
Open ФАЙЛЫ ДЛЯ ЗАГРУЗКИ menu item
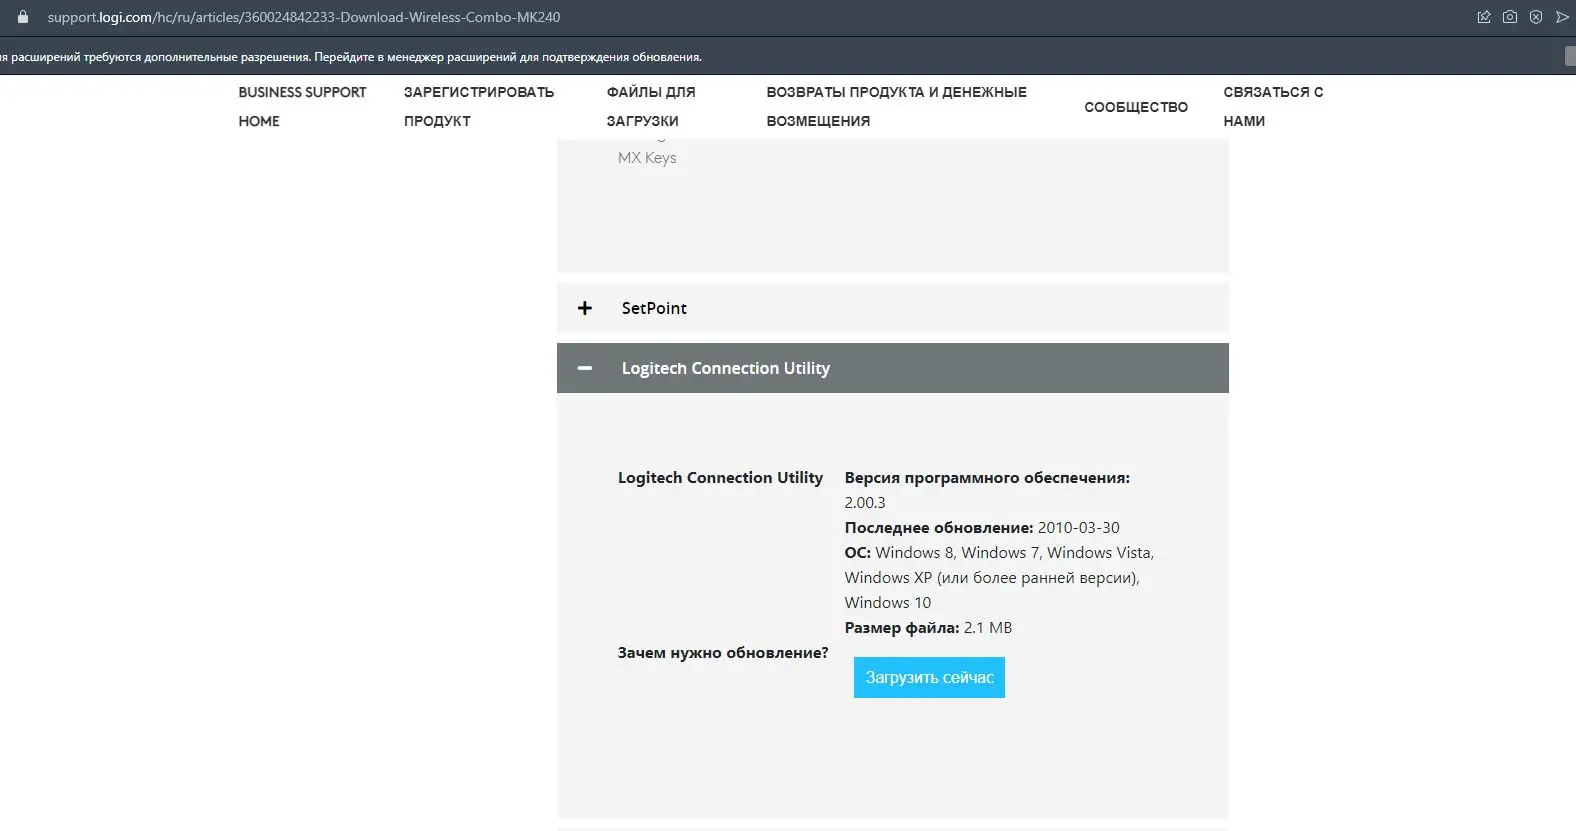click(651, 106)
